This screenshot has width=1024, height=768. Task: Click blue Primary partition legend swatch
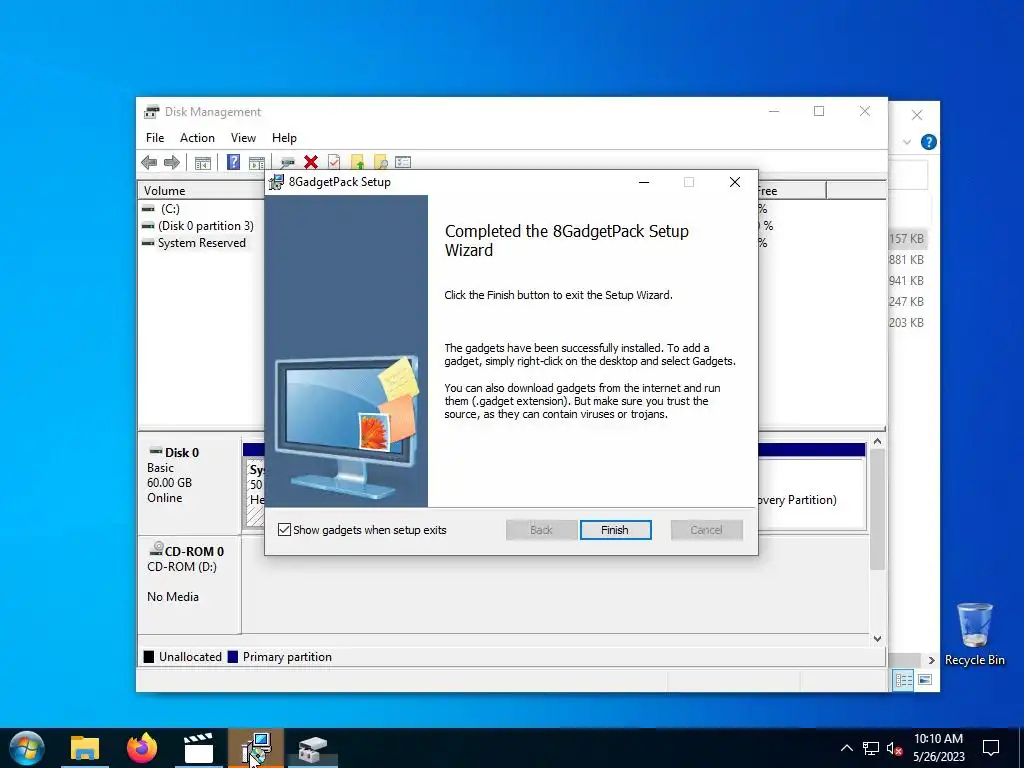[x=232, y=657]
